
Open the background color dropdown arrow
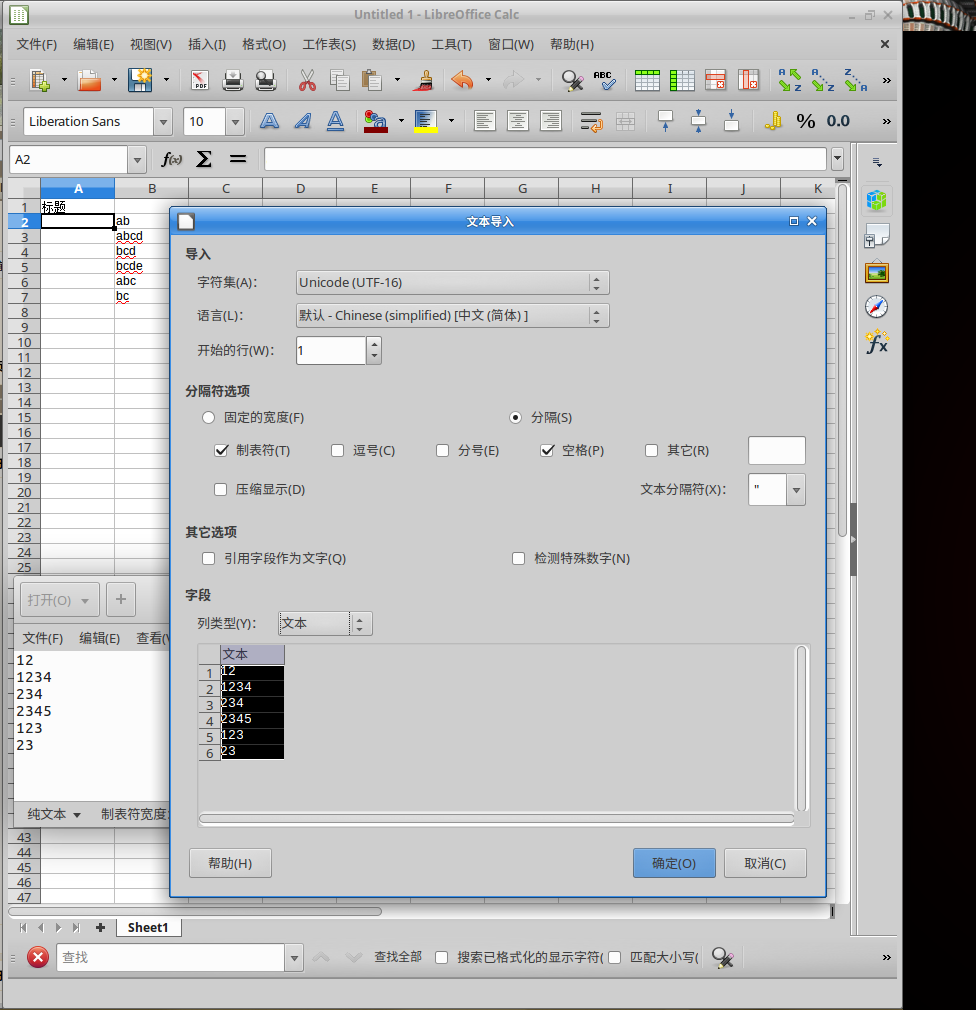pyautogui.click(x=451, y=120)
